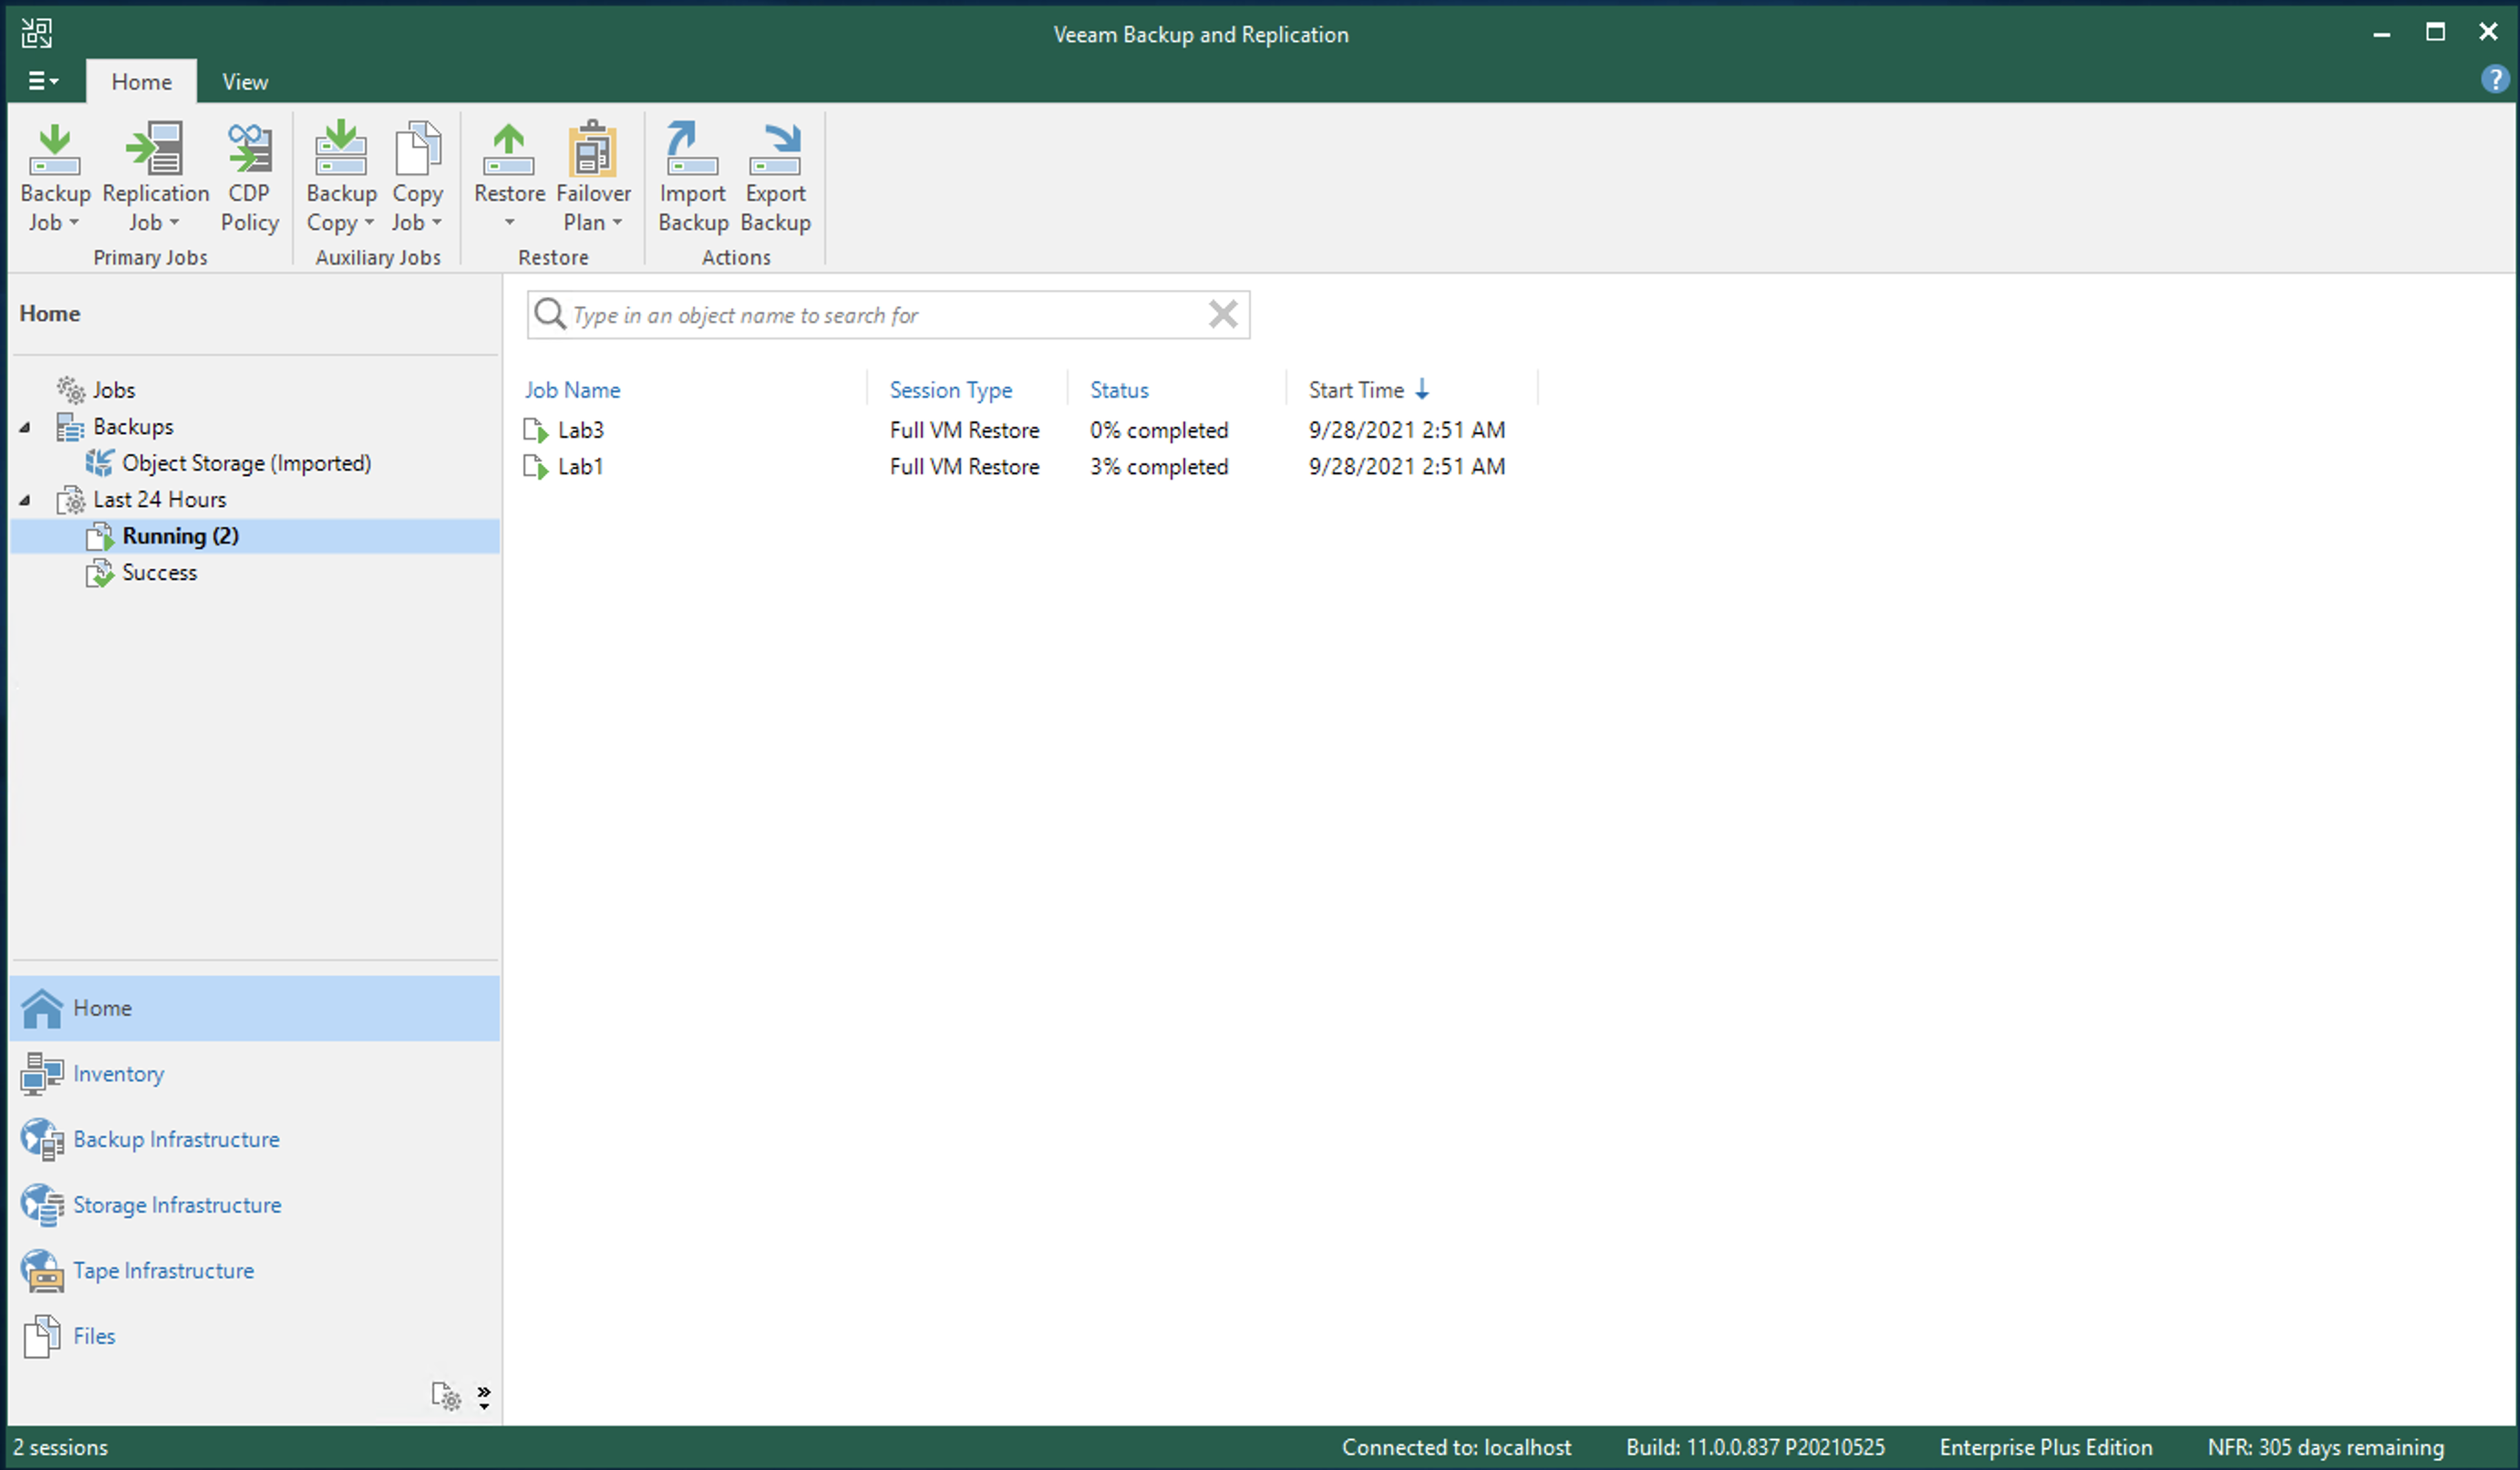Image resolution: width=2520 pixels, height=1470 pixels.
Task: Open the Help question mark icon
Action: pos(2494,79)
